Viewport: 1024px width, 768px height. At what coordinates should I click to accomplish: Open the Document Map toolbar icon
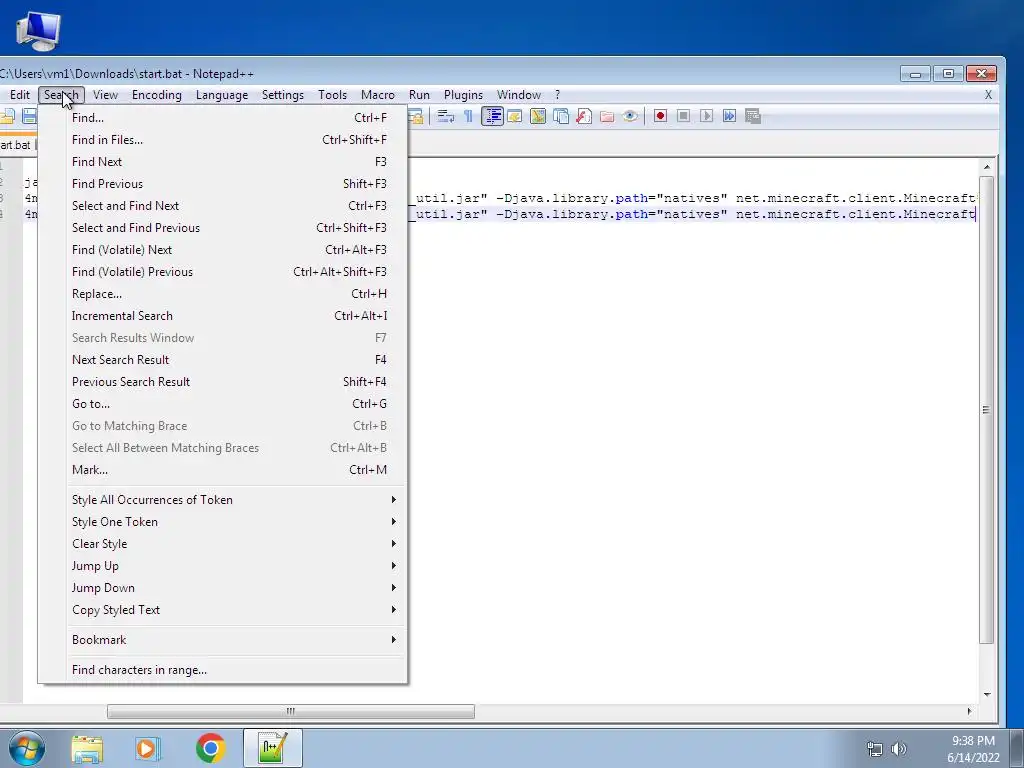538,116
